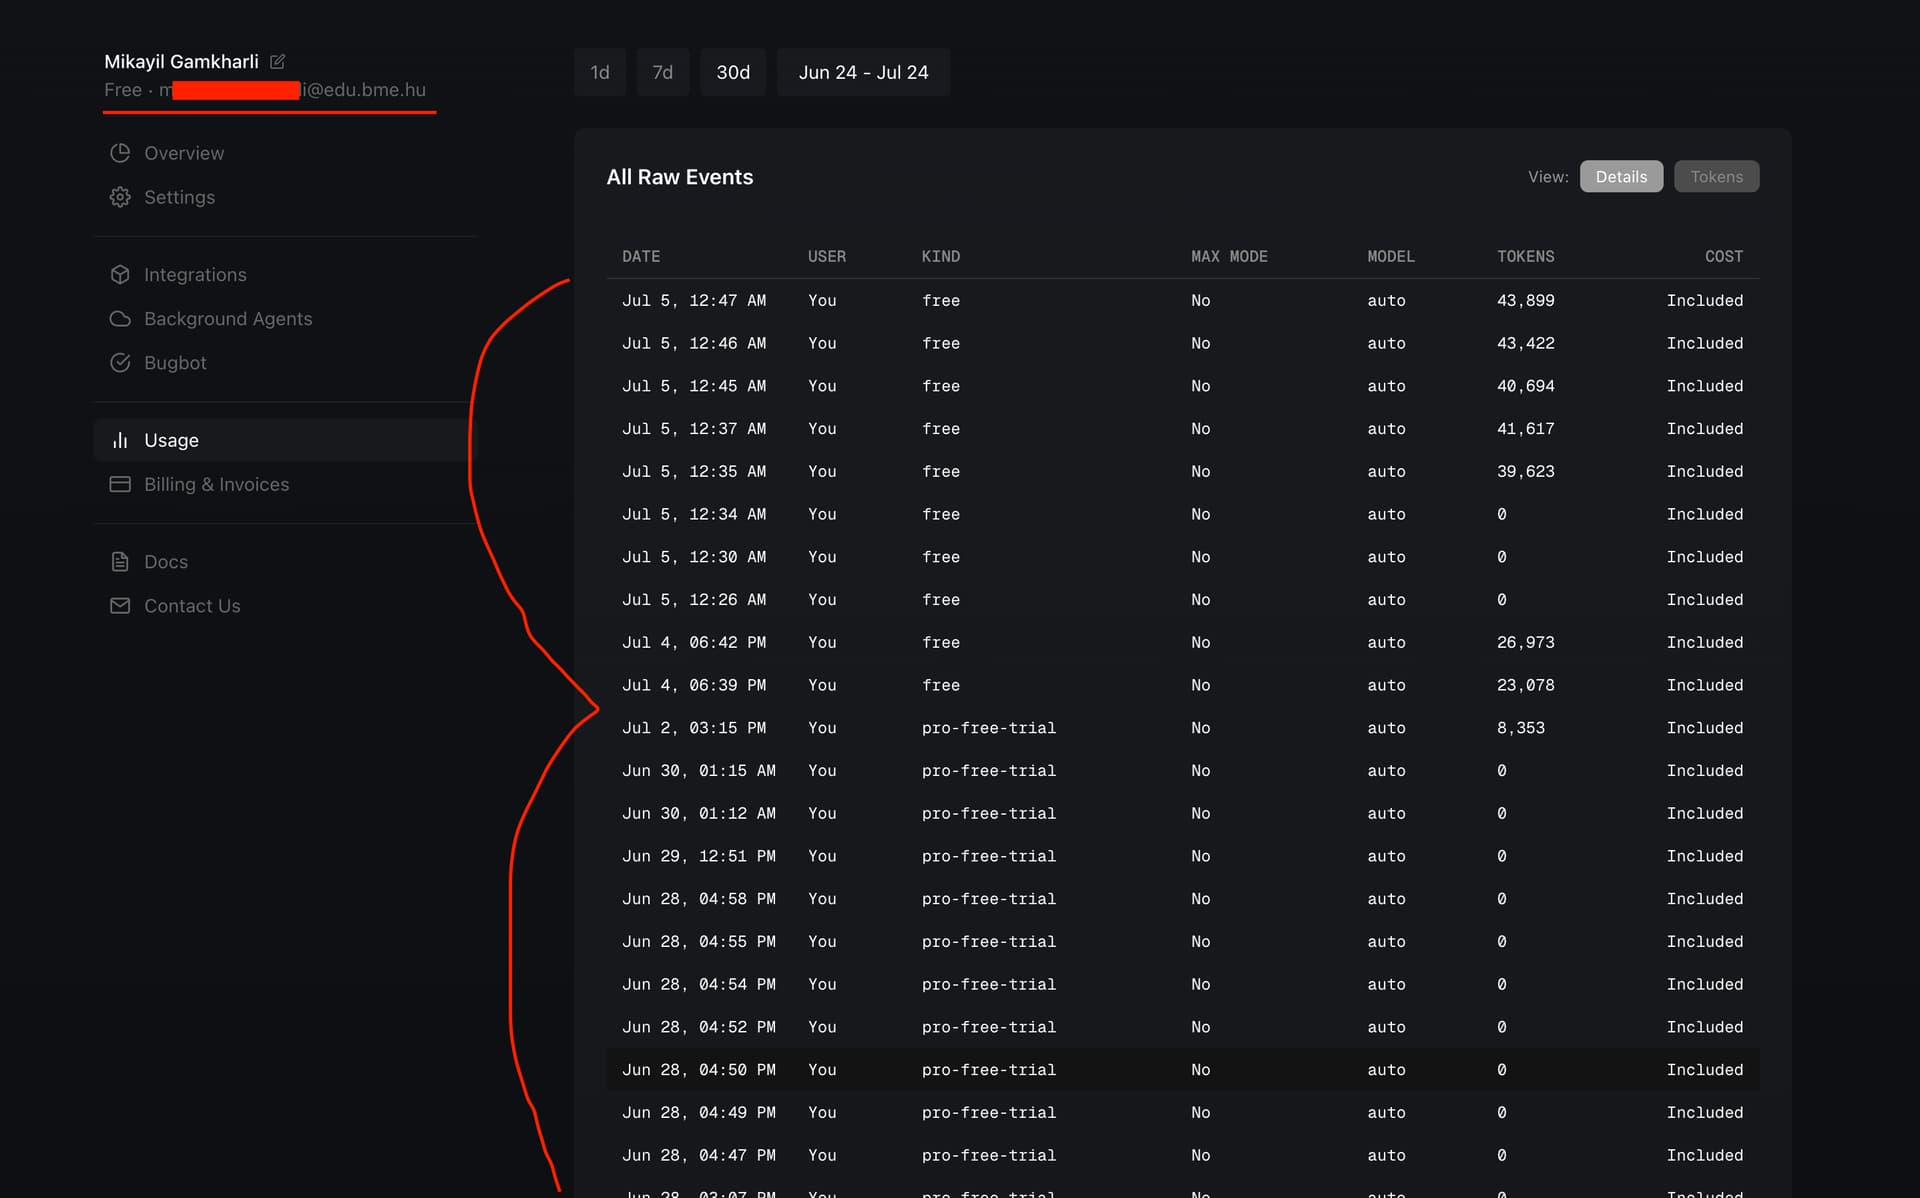Click the Background Agents cloud icon
Viewport: 1920px width, 1198px height.
tap(120, 319)
